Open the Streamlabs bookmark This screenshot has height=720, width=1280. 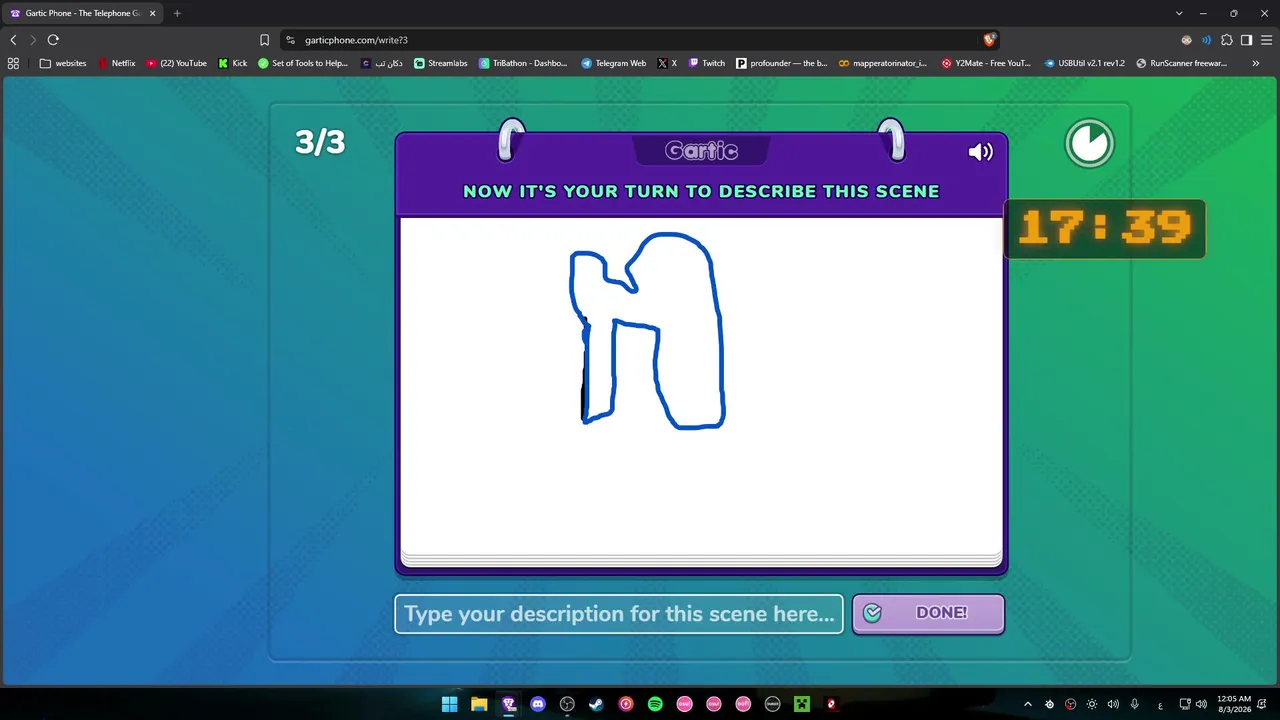click(x=441, y=63)
